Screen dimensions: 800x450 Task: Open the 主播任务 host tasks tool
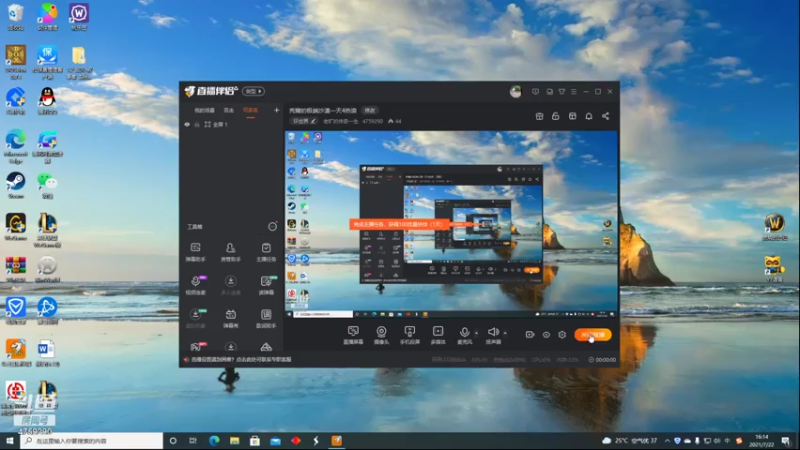[266, 252]
